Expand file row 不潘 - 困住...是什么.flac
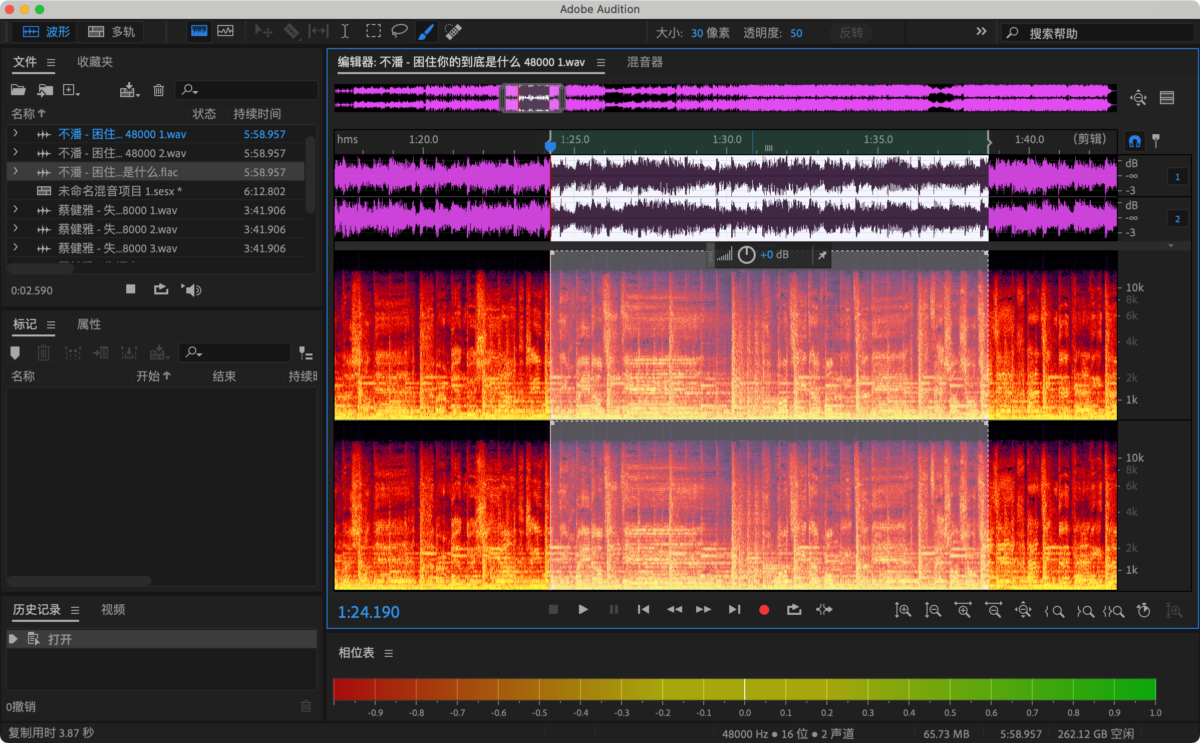Viewport: 1200px width, 743px height. click(x=15, y=172)
